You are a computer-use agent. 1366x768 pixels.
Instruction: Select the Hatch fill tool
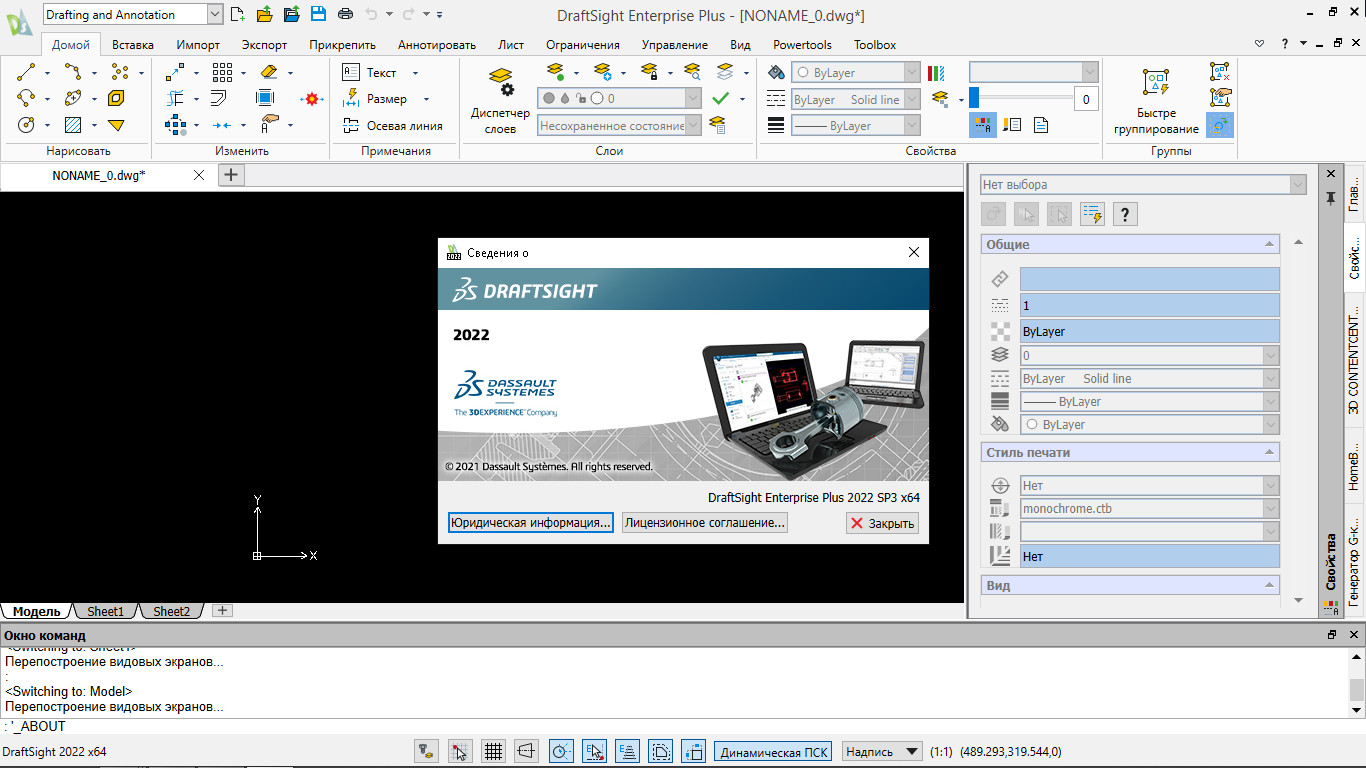73,125
